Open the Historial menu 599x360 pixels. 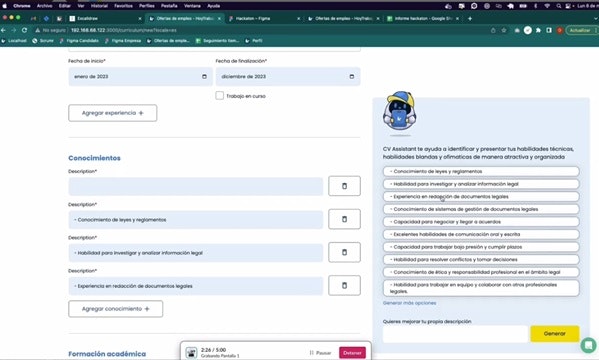99,6
